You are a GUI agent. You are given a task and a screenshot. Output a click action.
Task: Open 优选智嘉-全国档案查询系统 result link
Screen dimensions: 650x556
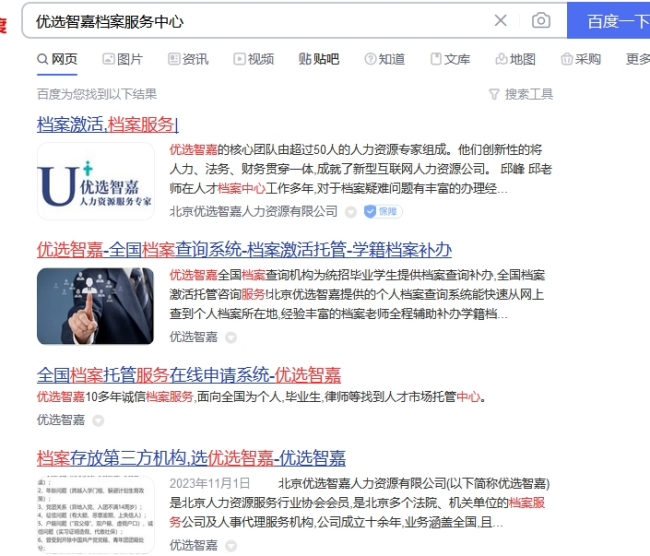click(244, 250)
